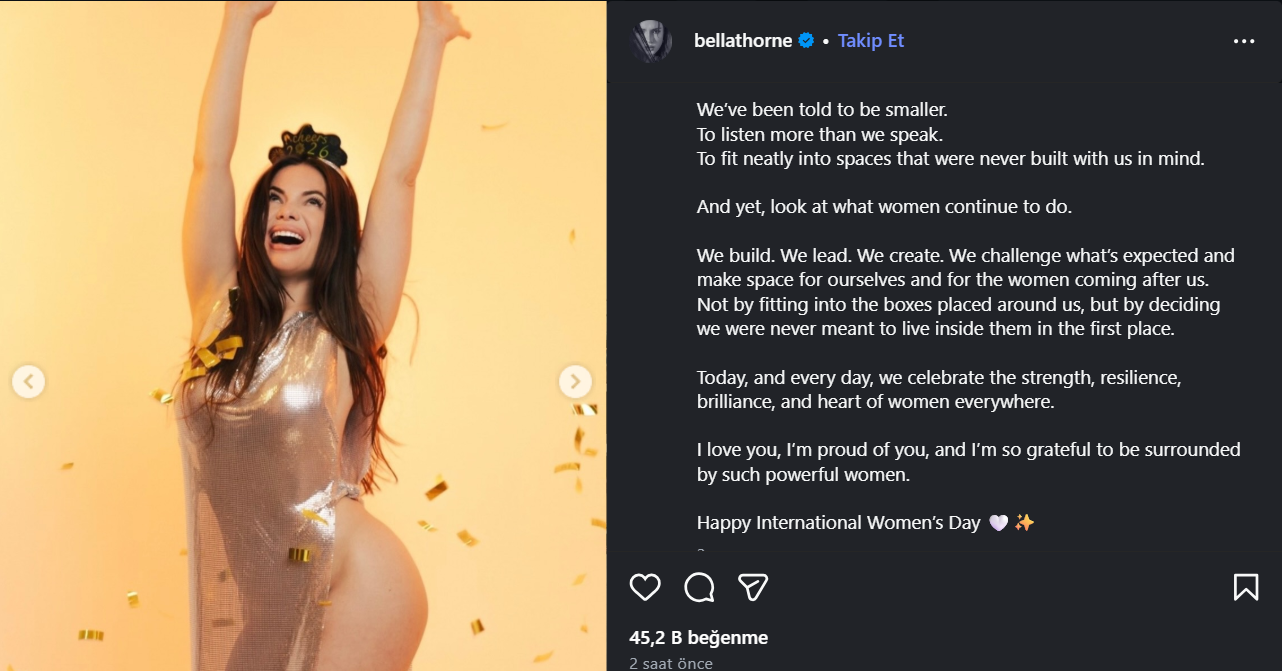
Task: Like the post with the heart icon
Action: pyautogui.click(x=645, y=587)
